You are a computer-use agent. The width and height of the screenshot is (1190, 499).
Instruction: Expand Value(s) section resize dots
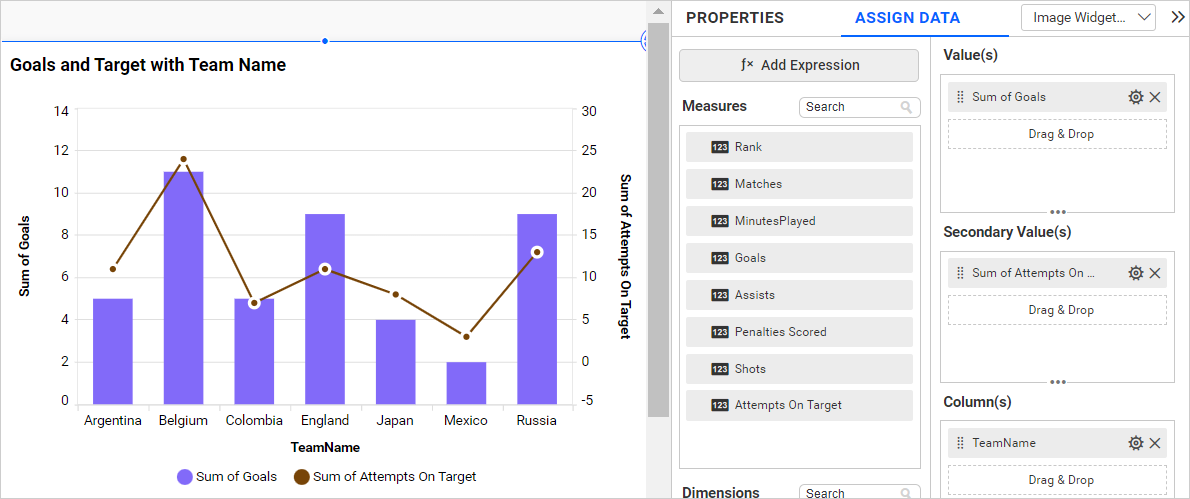pos(1057,212)
